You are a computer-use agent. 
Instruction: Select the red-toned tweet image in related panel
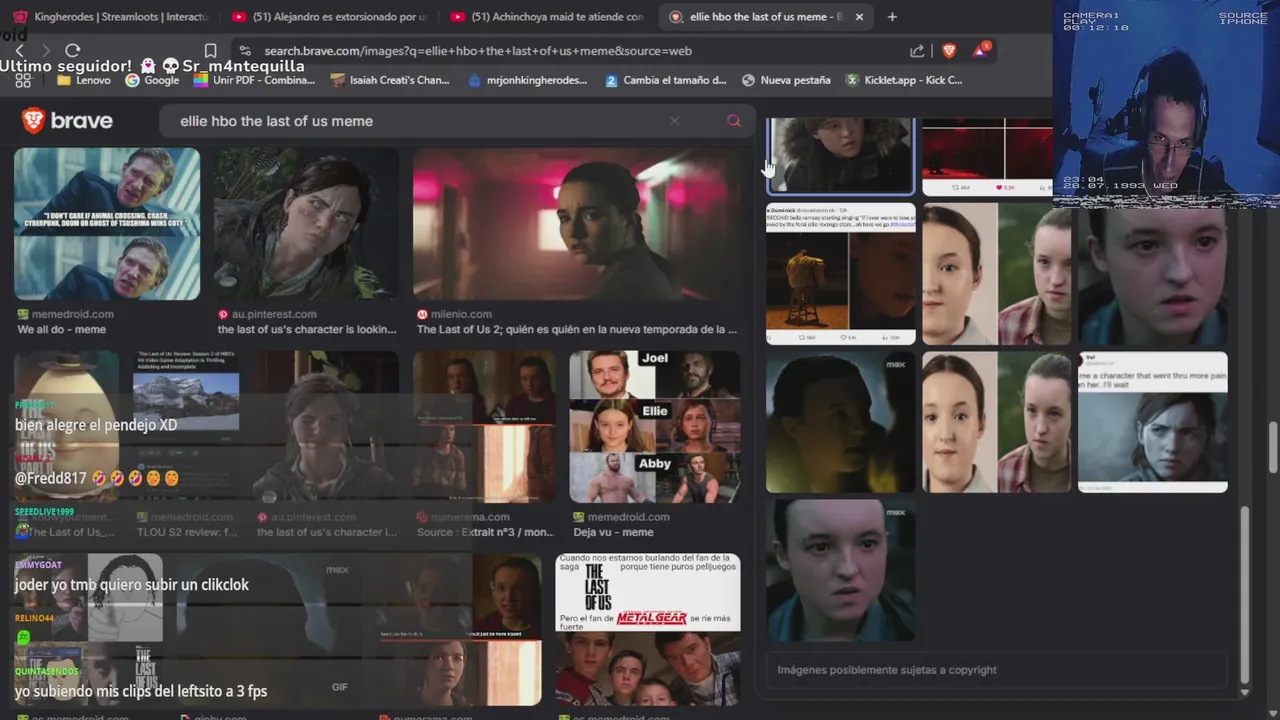(x=987, y=157)
